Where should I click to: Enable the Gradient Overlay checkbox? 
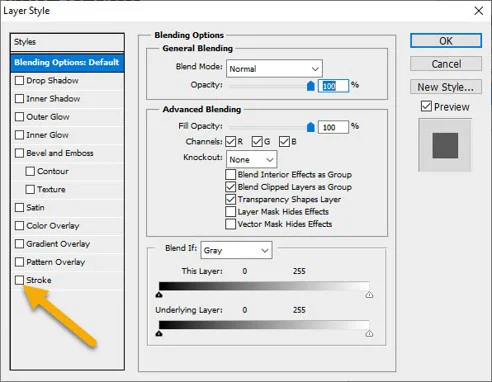coord(19,244)
